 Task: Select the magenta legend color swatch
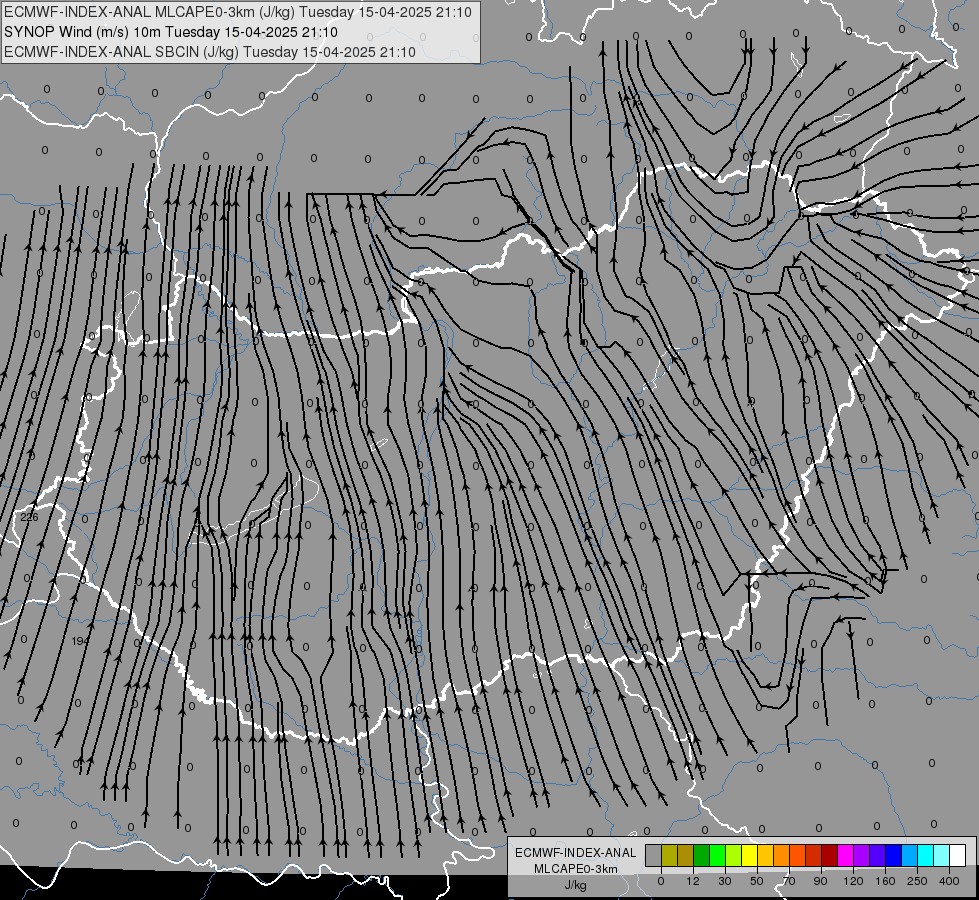click(845, 855)
